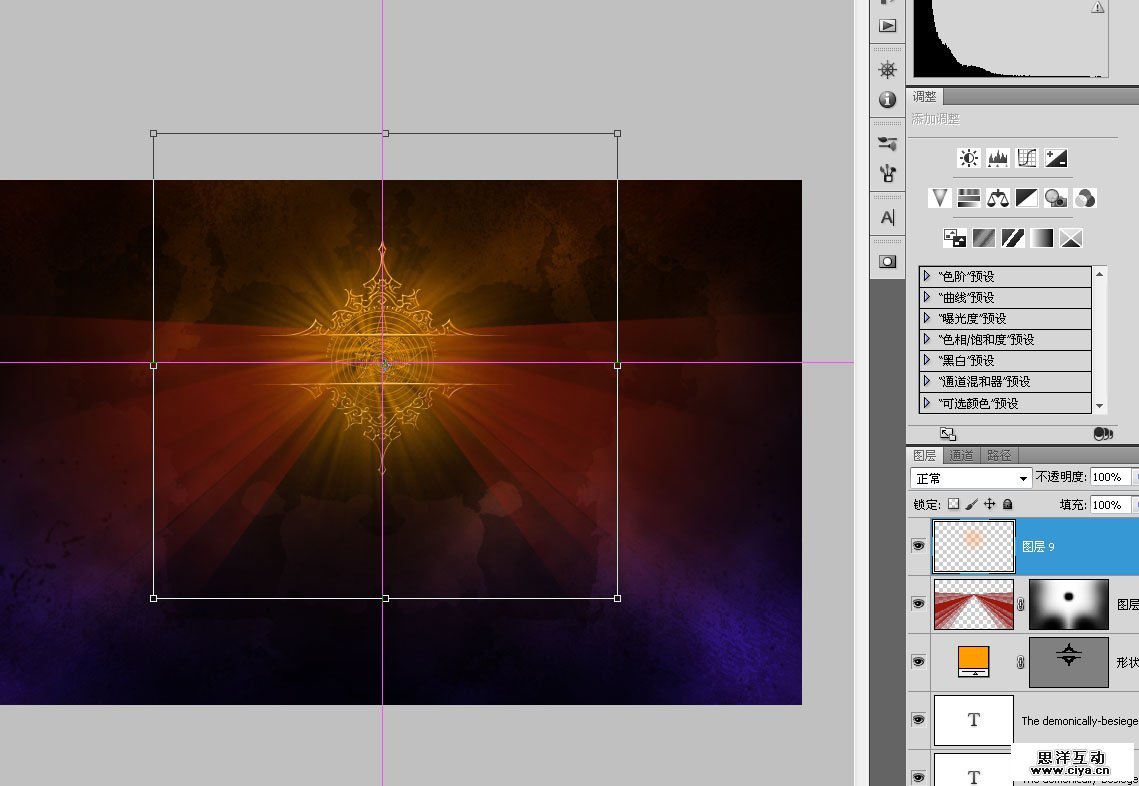
Task: Expand the "曲线" presets group
Action: point(927,298)
